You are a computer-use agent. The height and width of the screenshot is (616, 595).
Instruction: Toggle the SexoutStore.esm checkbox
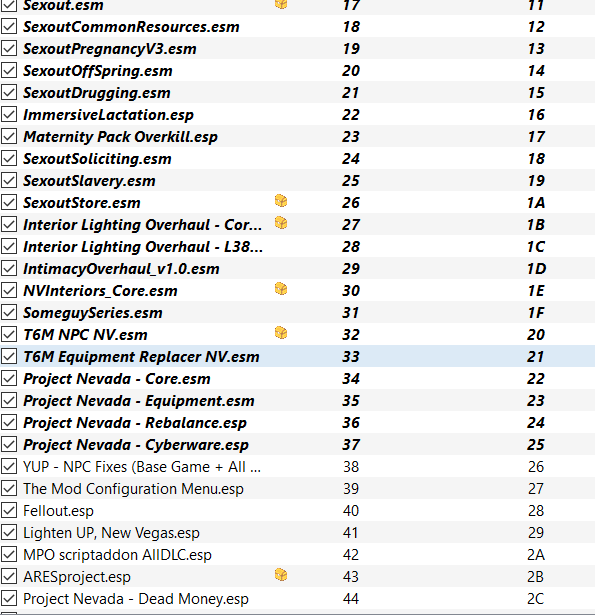click(x=9, y=202)
